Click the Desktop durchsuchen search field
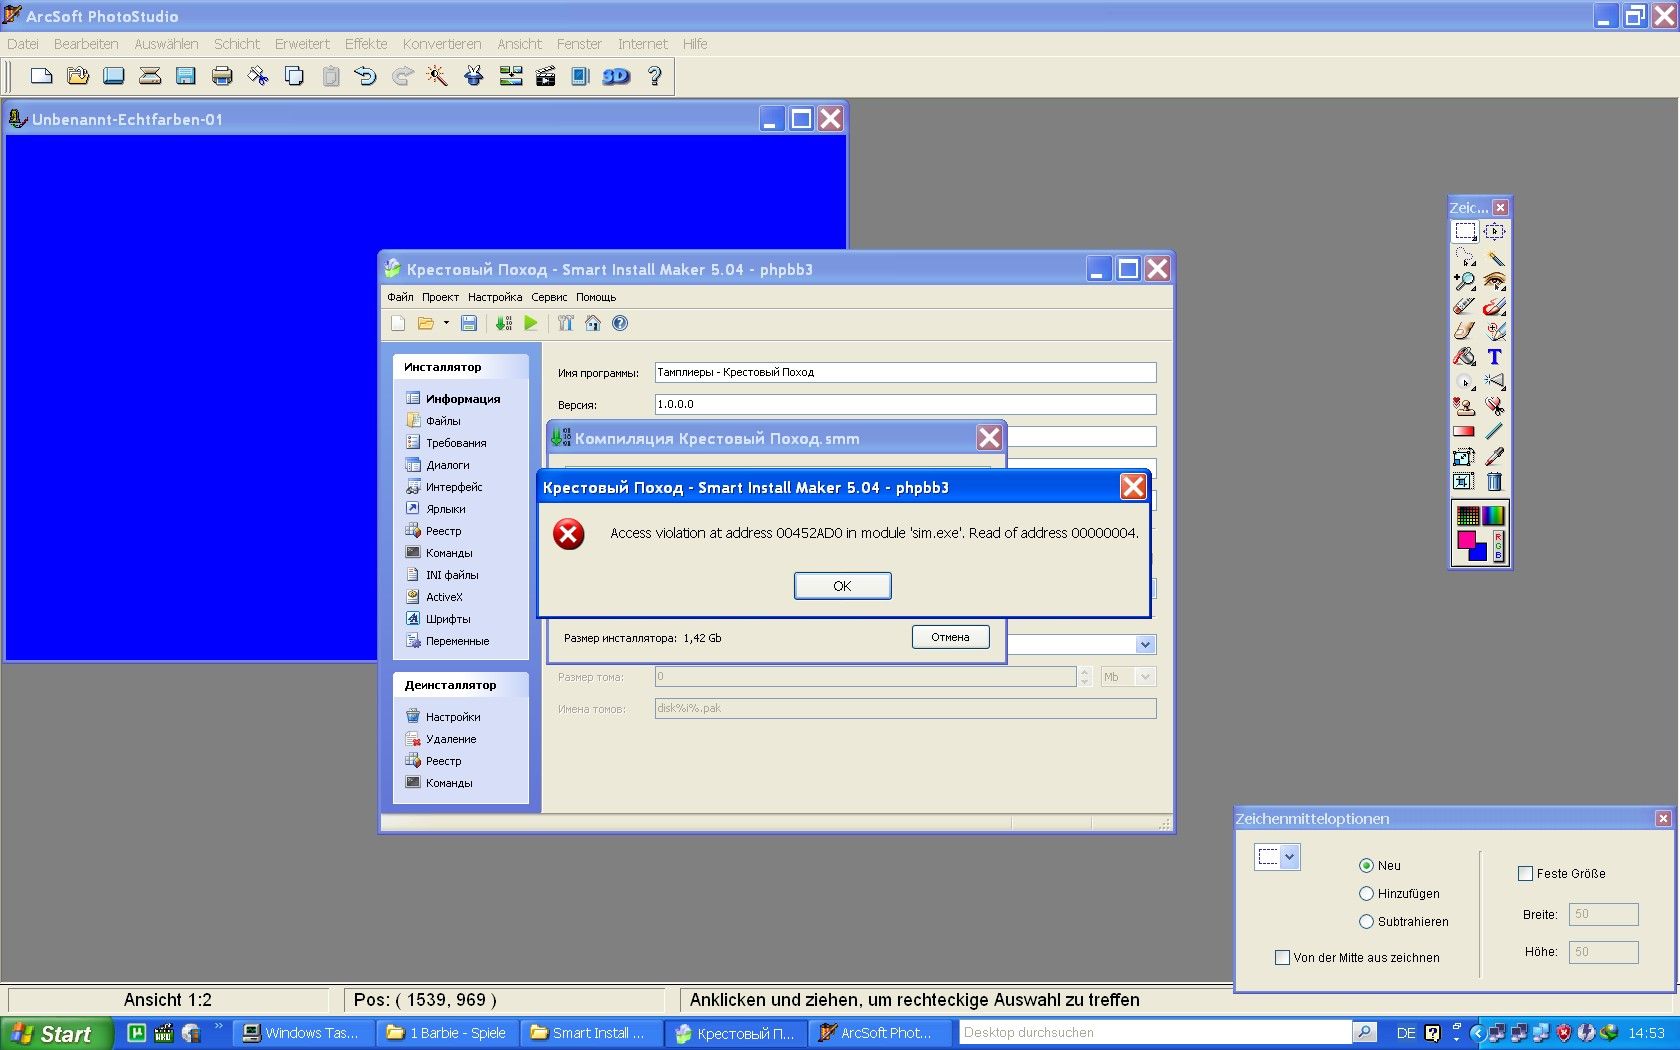1680x1050 pixels. point(1155,1032)
